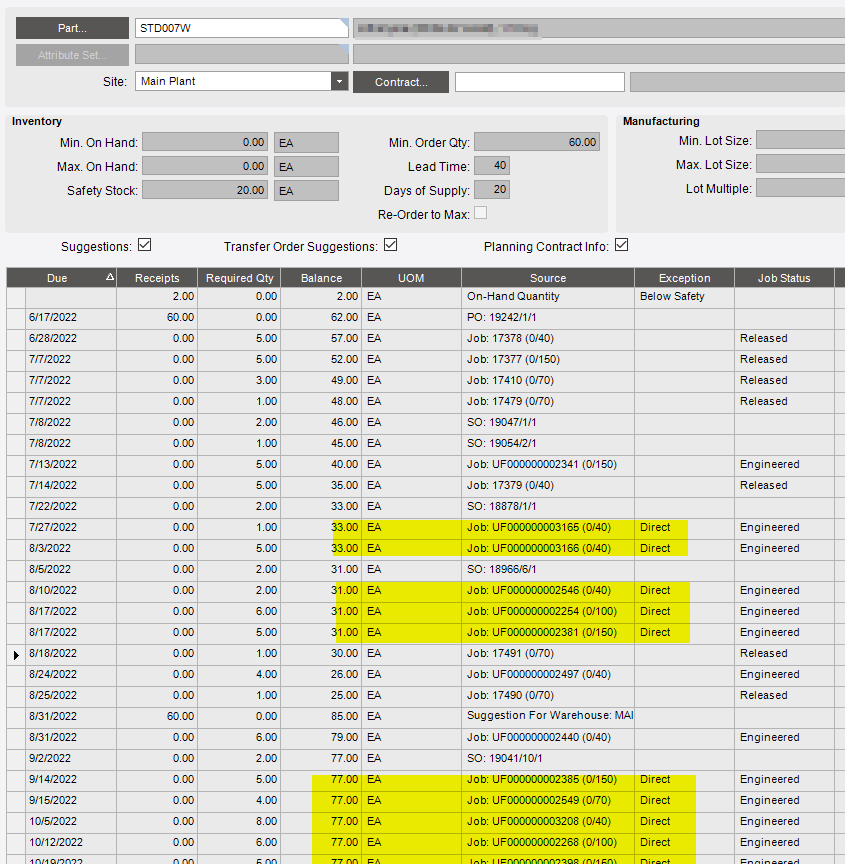Click the Direct exception for job UF000000003166
This screenshot has width=845, height=864.
685,548
